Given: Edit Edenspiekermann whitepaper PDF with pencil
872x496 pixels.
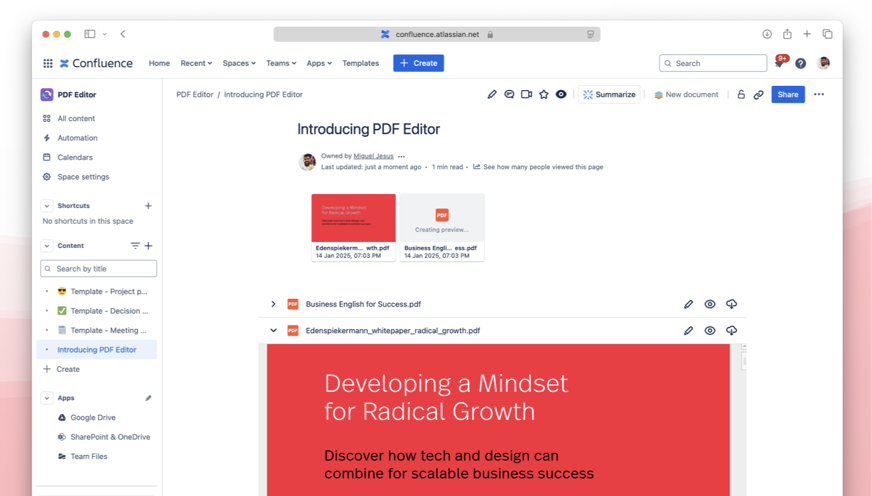Looking at the screenshot, I should point(688,330).
